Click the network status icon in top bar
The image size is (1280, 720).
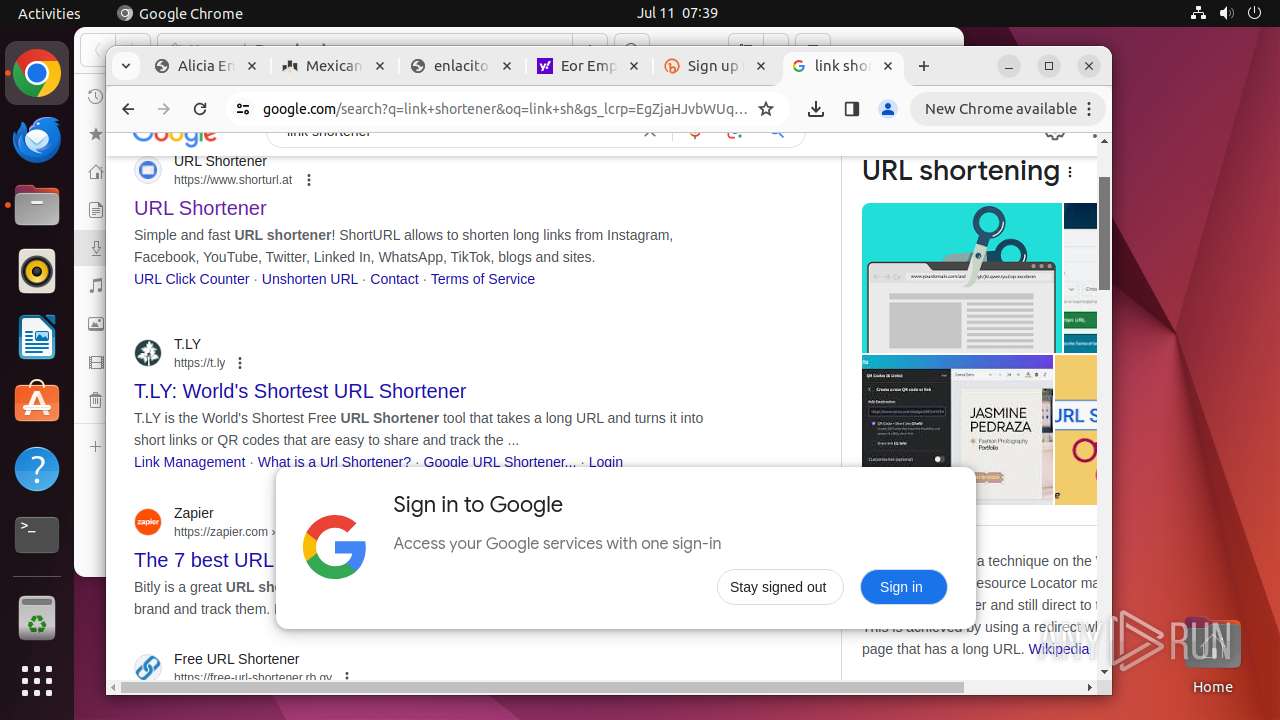click(x=1199, y=13)
